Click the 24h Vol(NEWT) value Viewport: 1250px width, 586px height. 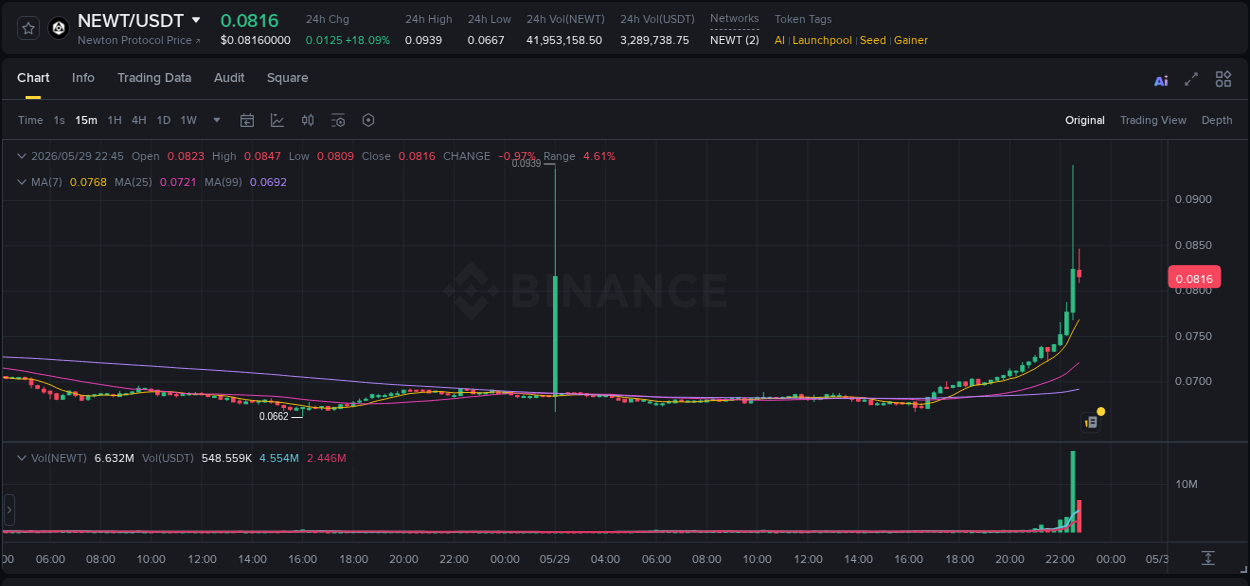pyautogui.click(x=564, y=40)
